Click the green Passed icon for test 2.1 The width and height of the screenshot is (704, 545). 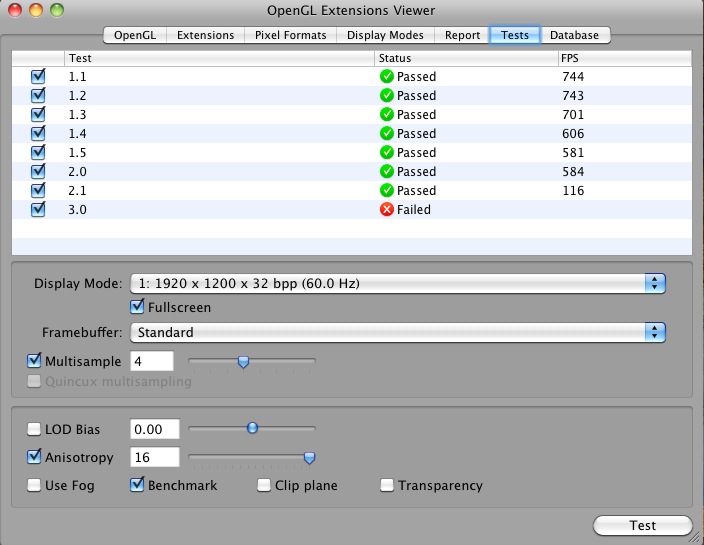click(x=387, y=190)
